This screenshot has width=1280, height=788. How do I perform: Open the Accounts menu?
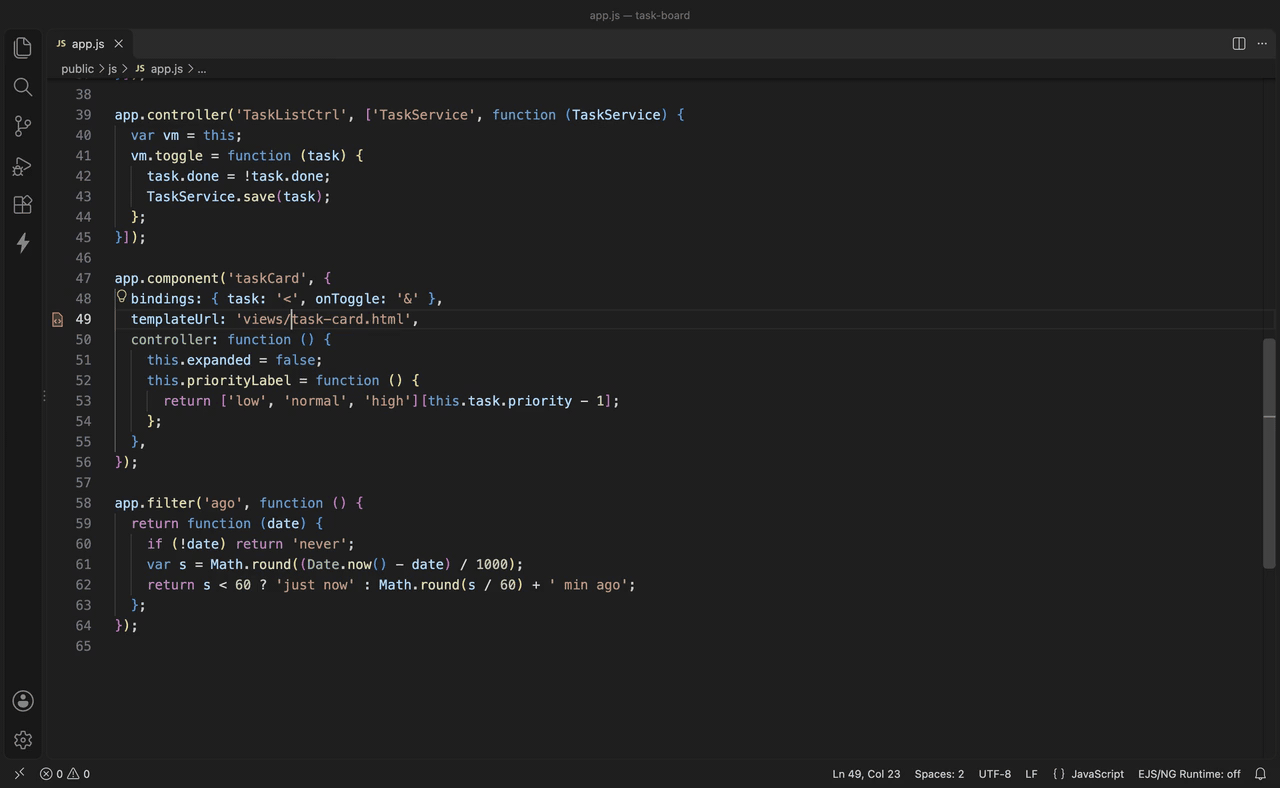pos(23,701)
